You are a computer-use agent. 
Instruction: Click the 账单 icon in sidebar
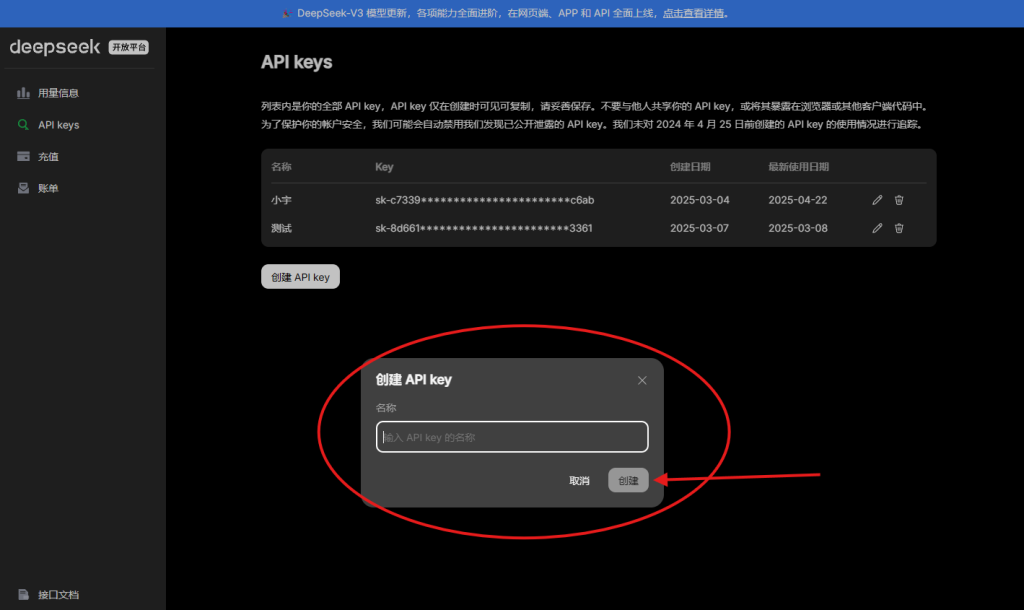(22, 188)
